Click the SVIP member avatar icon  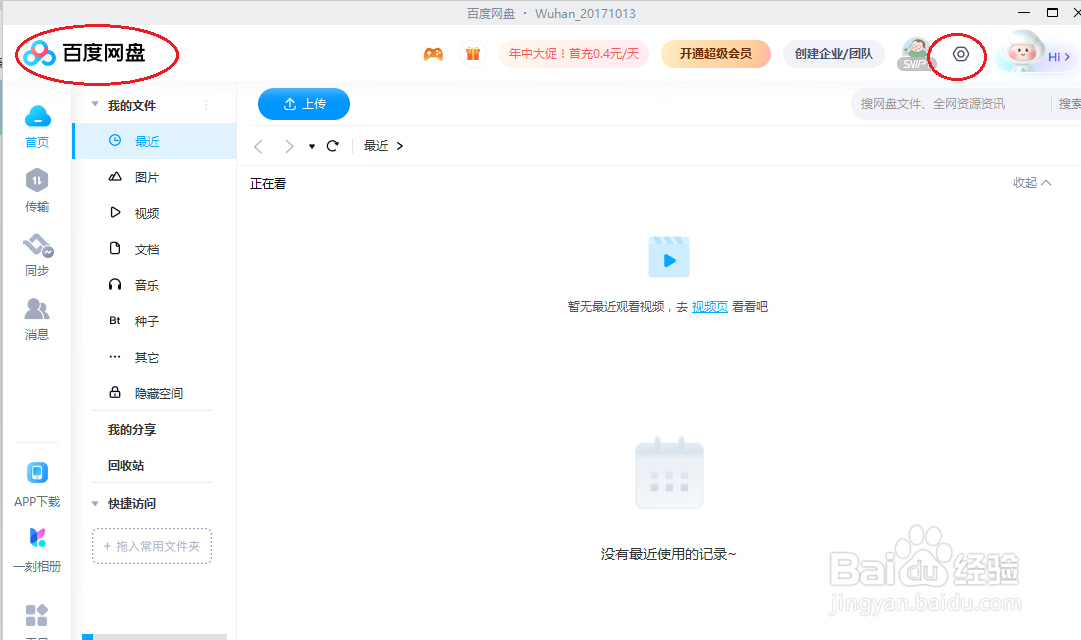point(915,54)
